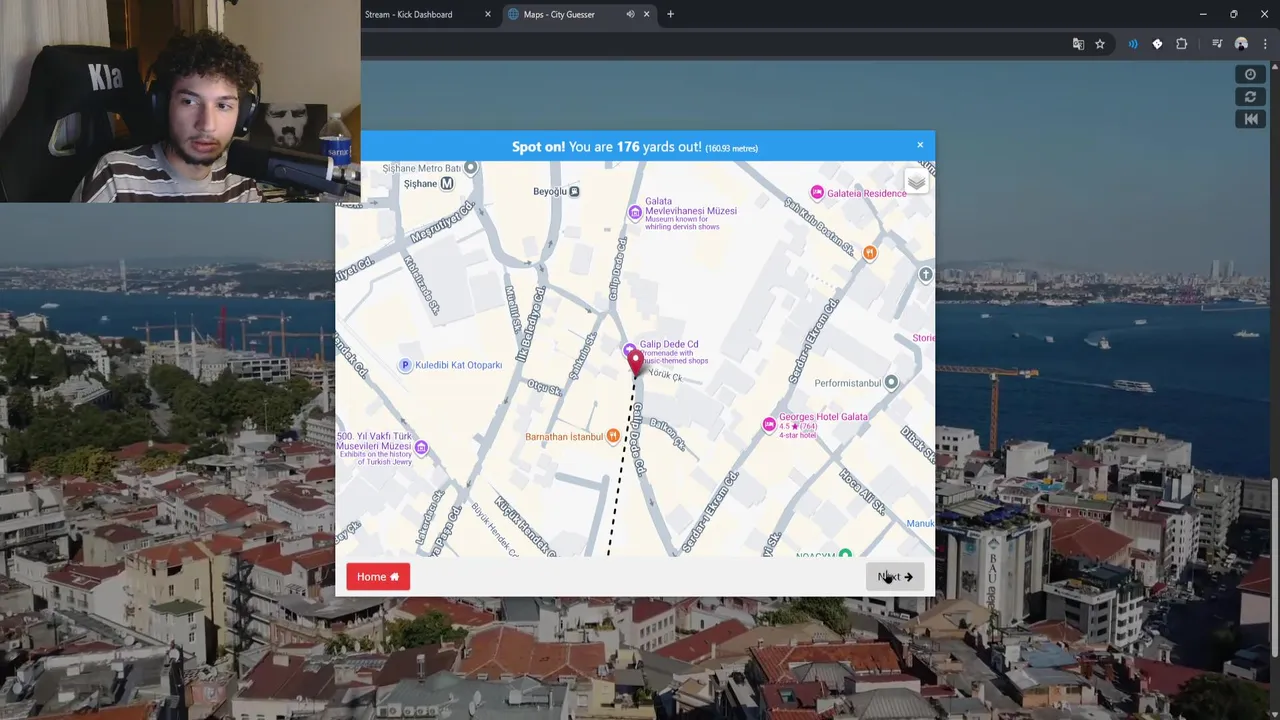This screenshot has height=720, width=1280.
Task: Click the orange restaurant marker near Şah Kulu Bostan Sk.
Action: [x=870, y=253]
